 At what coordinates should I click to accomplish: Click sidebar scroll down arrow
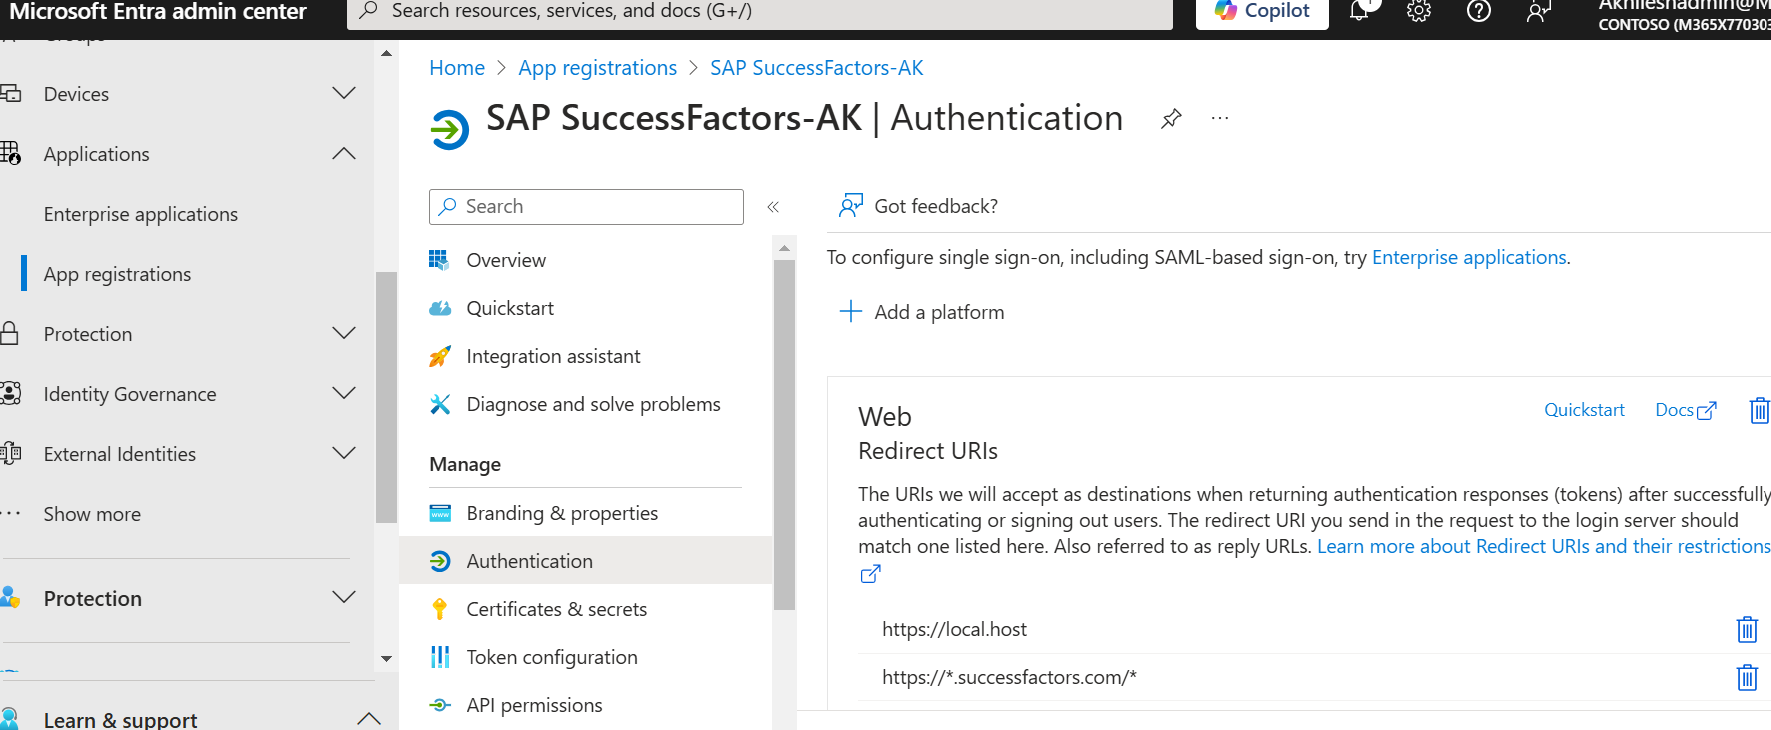click(386, 659)
